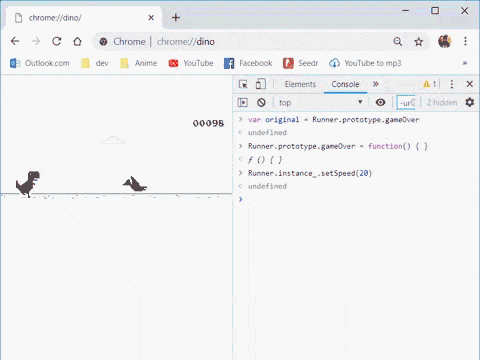Click the T-Rex dinosaur in the game
The height and width of the screenshot is (360, 480).
(x=28, y=184)
